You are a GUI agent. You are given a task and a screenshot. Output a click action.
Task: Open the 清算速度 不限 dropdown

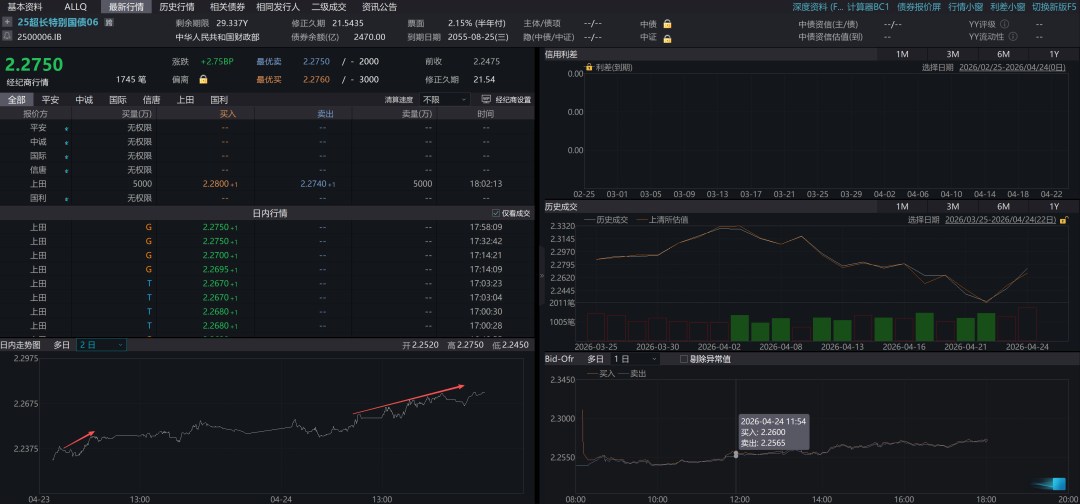coord(445,100)
